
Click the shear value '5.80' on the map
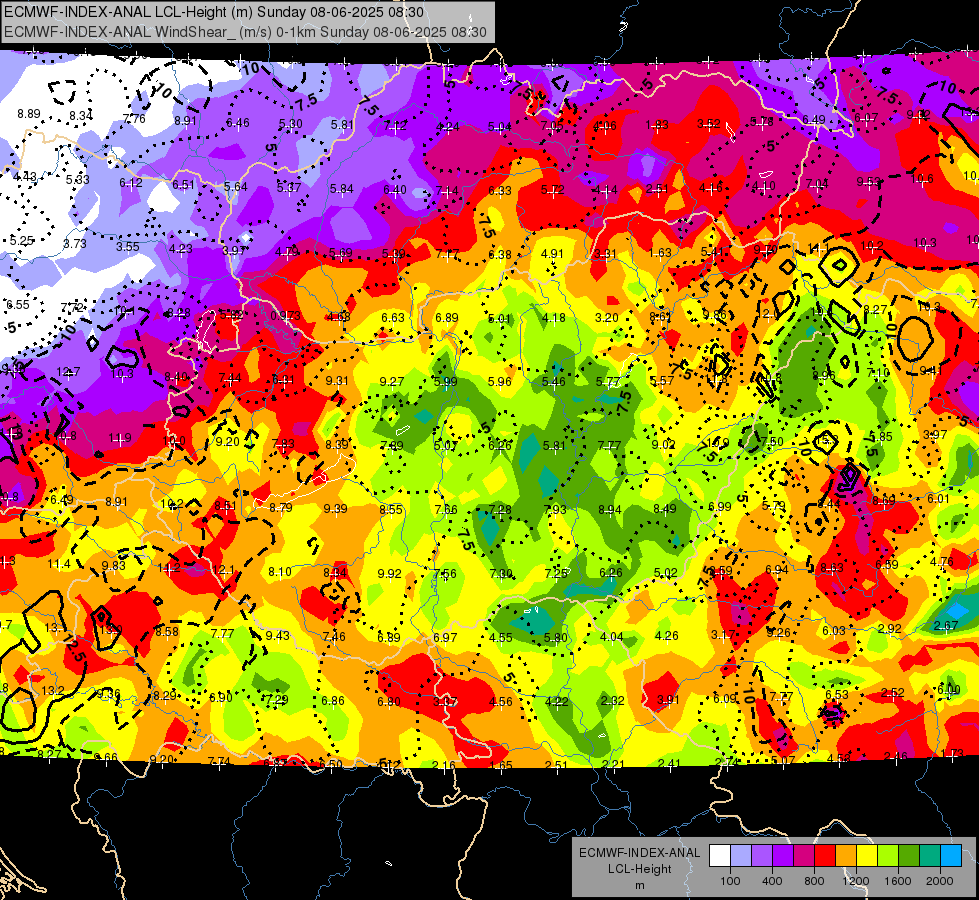click(x=556, y=638)
